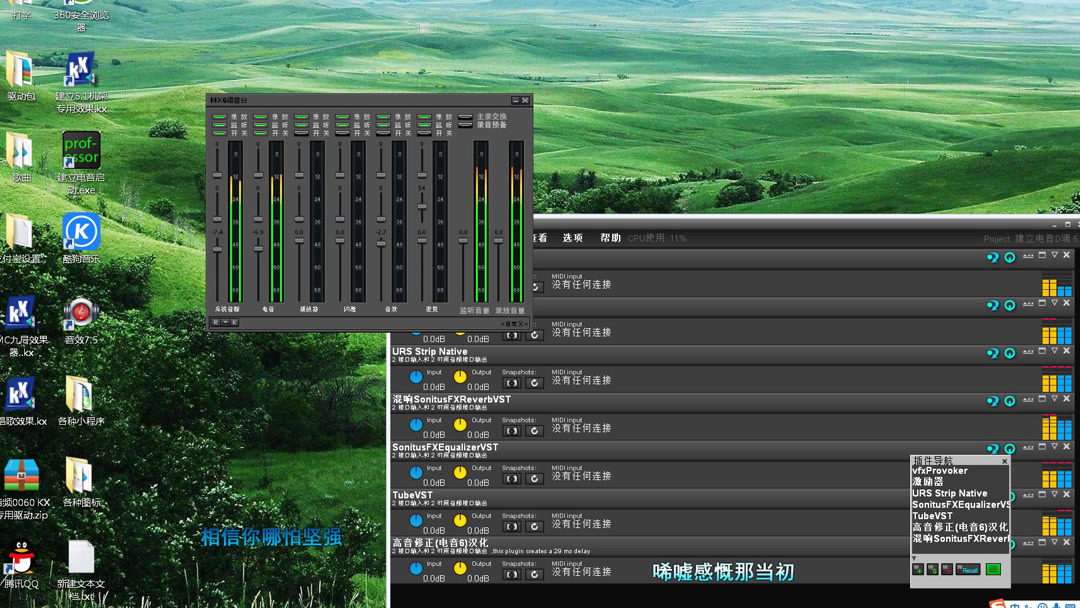1080x608 pixels.
Task: Click the green power icon on 混响SonitusFXReverbVST rack
Action: coord(1010,400)
